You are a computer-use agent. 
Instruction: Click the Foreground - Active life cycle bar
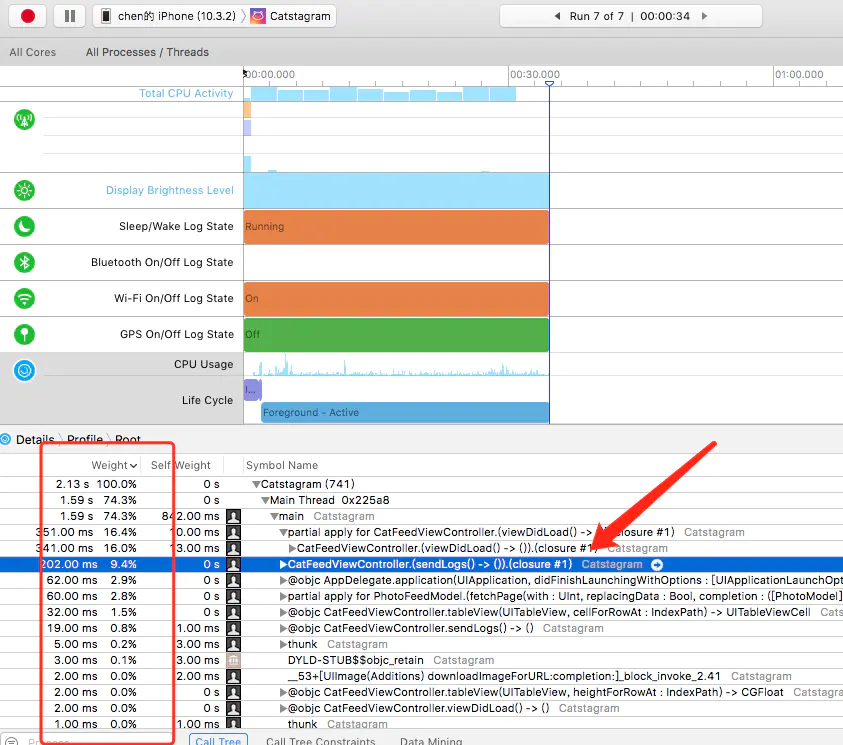(405, 412)
